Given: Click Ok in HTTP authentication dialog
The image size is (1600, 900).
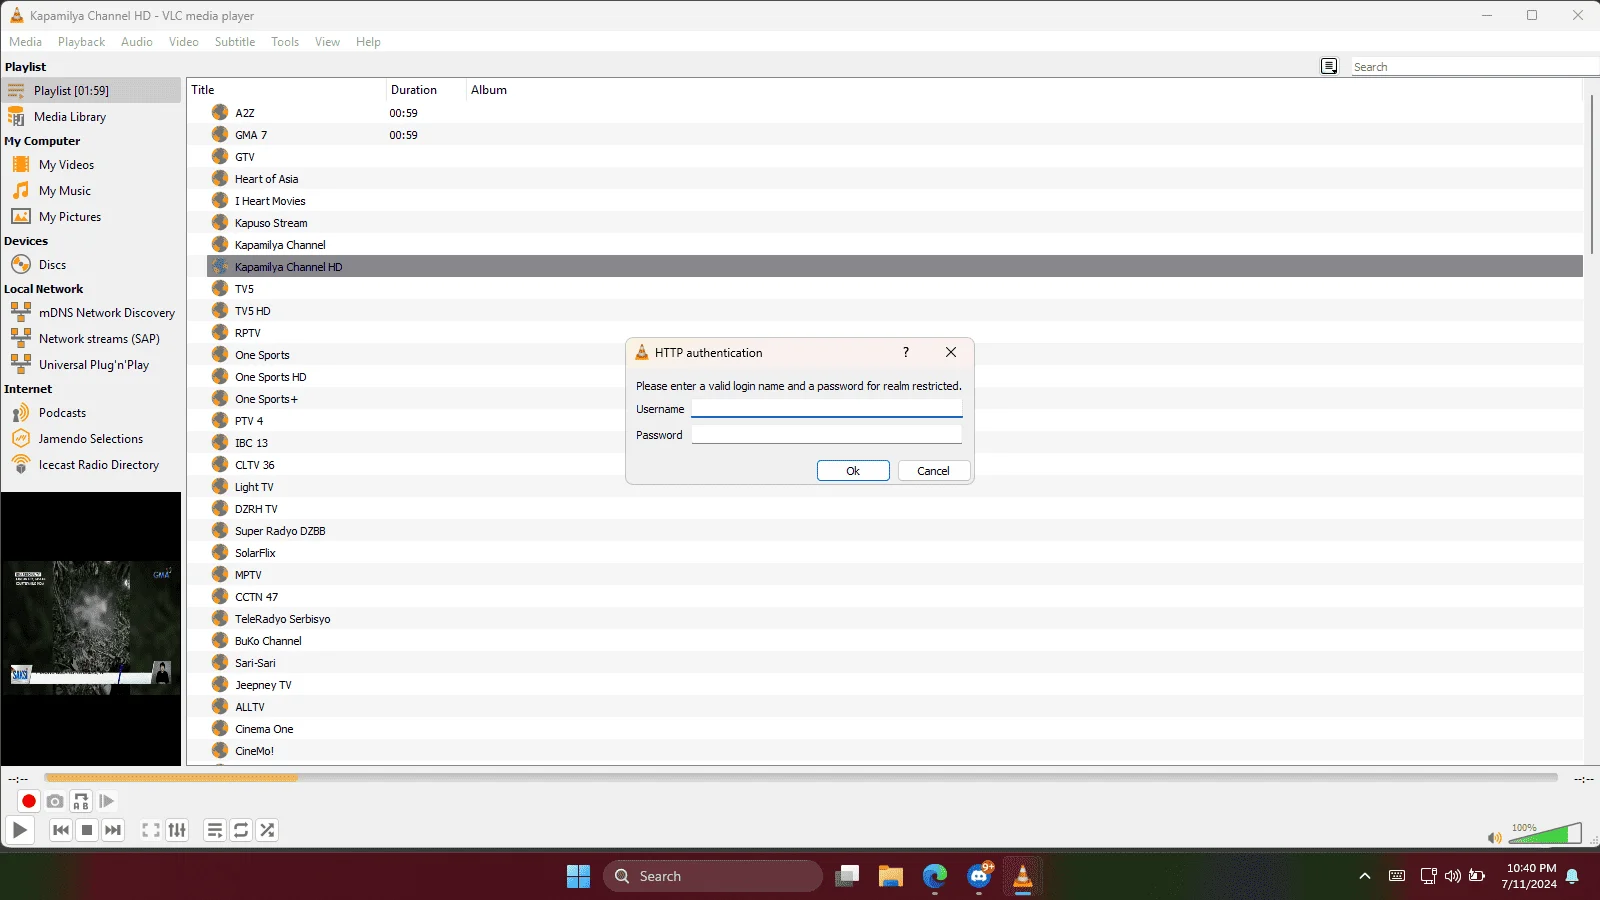Looking at the screenshot, I should pos(853,471).
